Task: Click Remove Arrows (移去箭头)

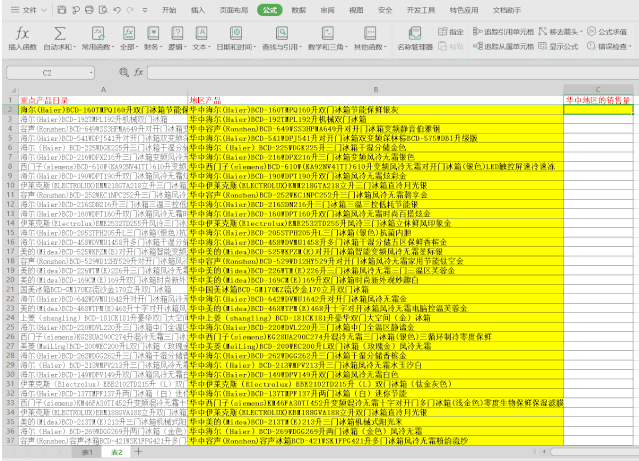Action: tap(558, 32)
